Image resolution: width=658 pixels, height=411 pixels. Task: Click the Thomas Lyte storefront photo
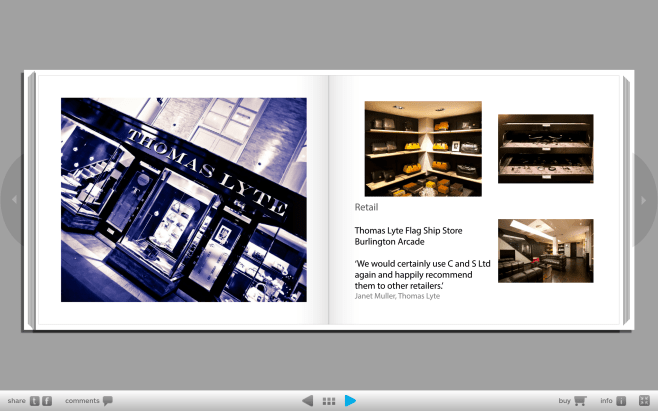(184, 200)
